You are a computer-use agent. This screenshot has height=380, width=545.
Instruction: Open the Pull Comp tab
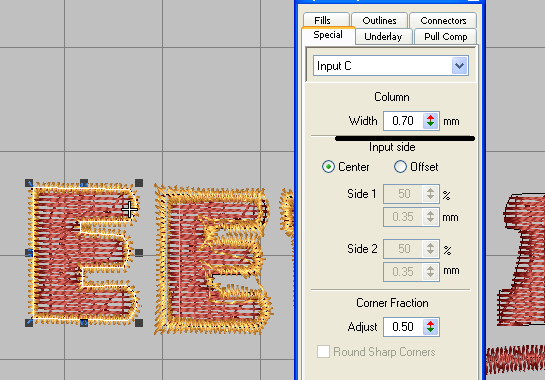pyautogui.click(x=445, y=37)
